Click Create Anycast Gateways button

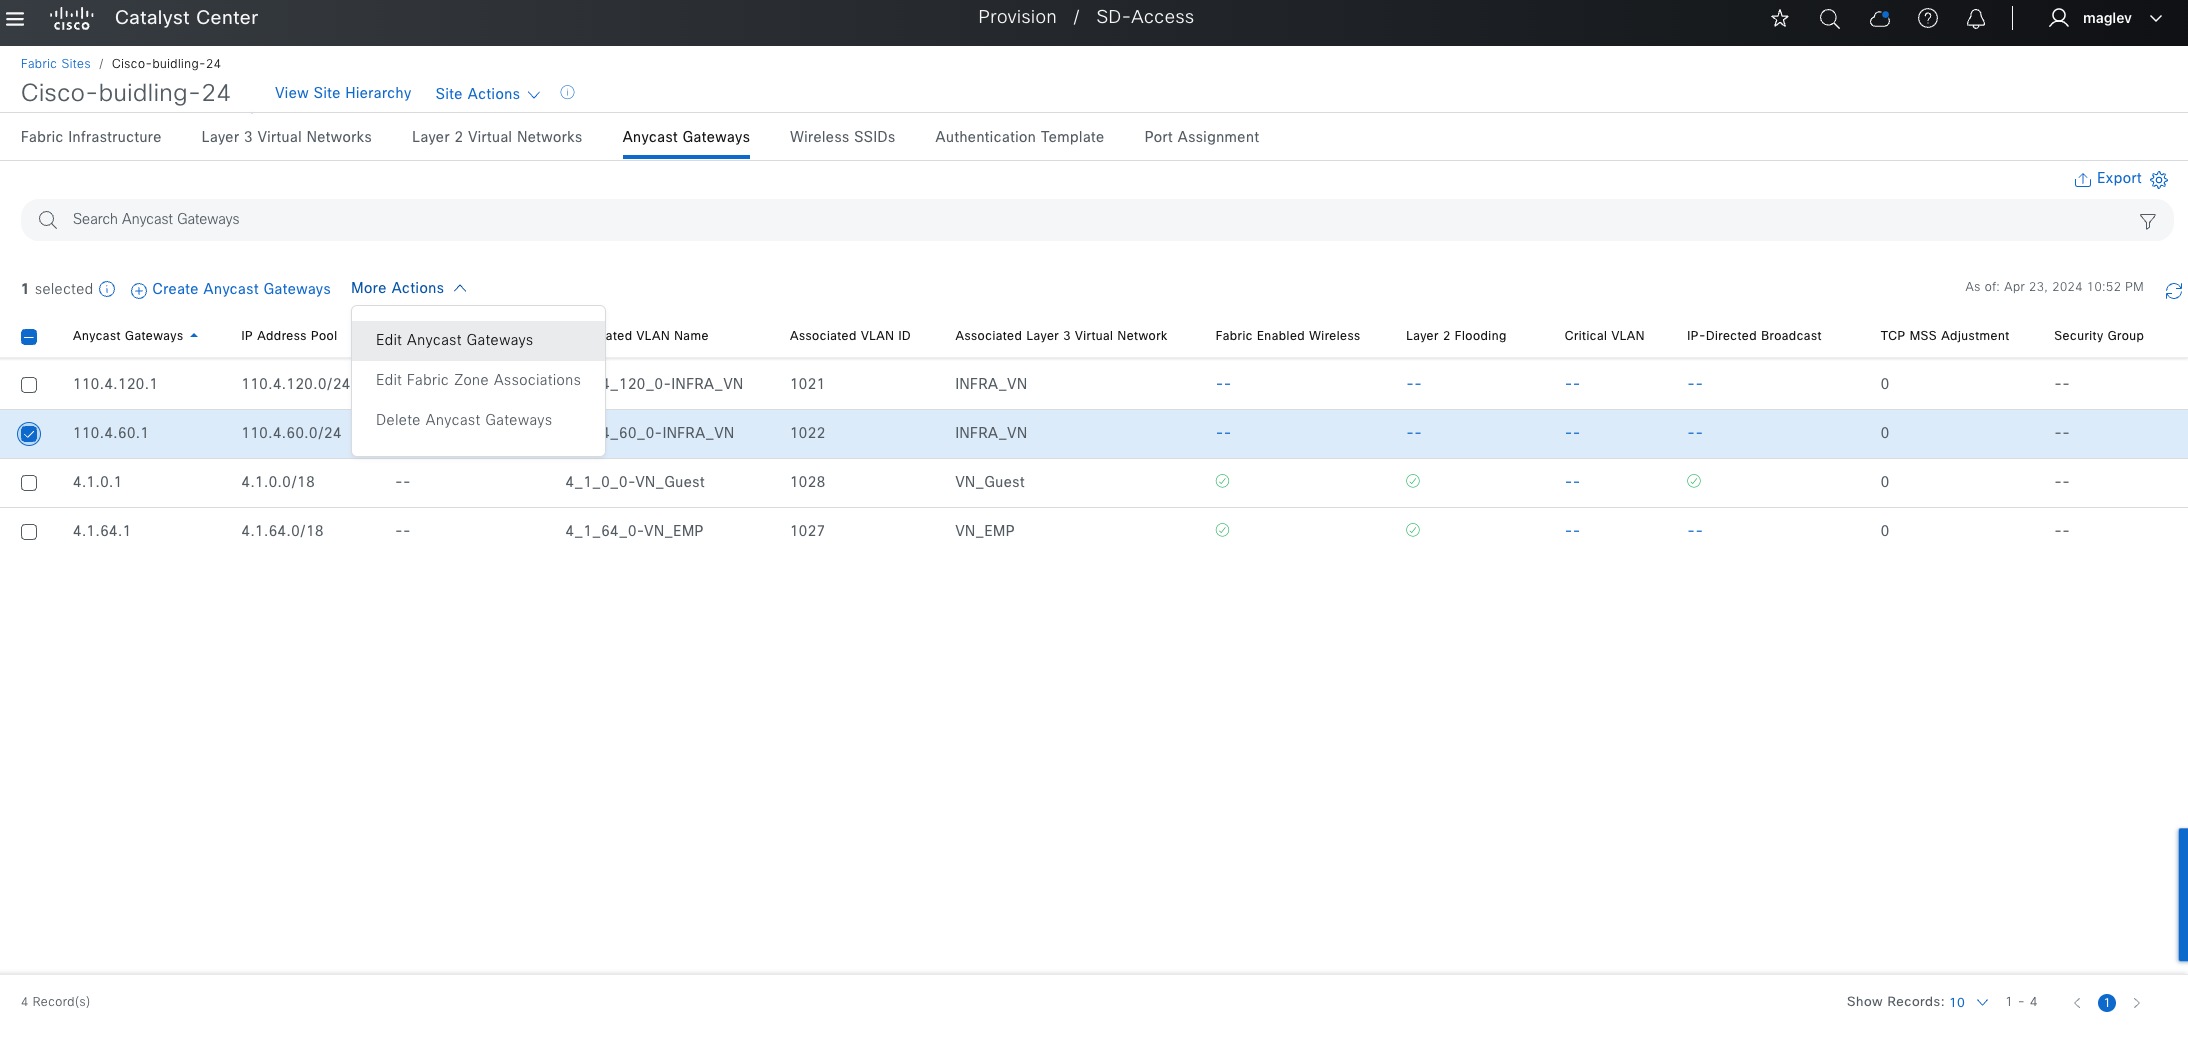[231, 289]
